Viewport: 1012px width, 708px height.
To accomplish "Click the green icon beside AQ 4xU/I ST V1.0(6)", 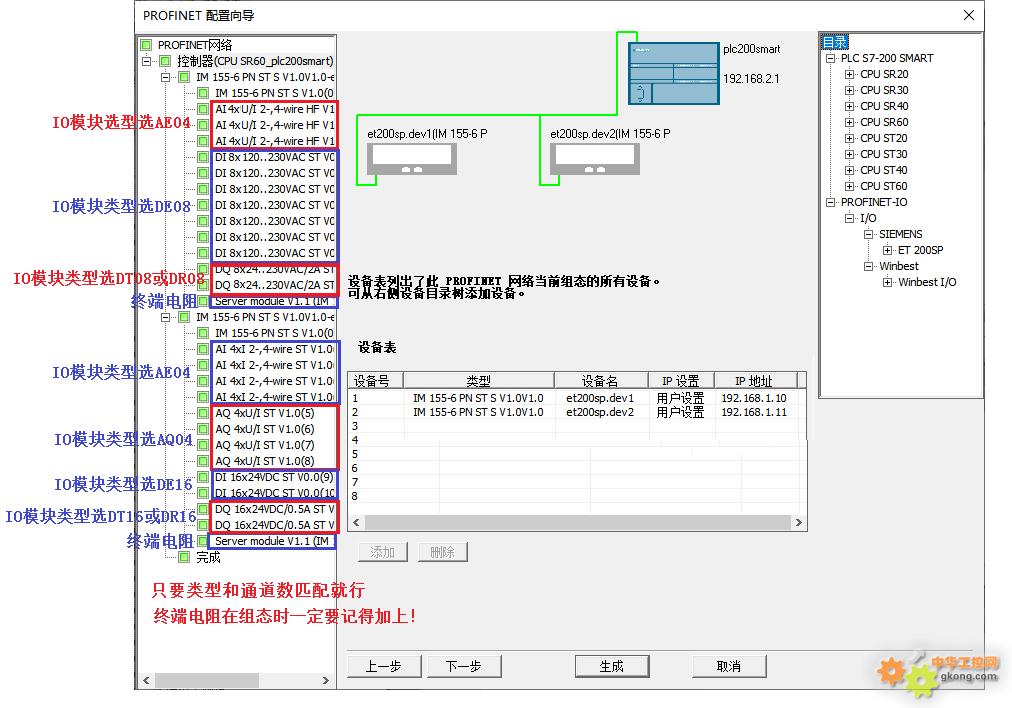I will click(203, 429).
